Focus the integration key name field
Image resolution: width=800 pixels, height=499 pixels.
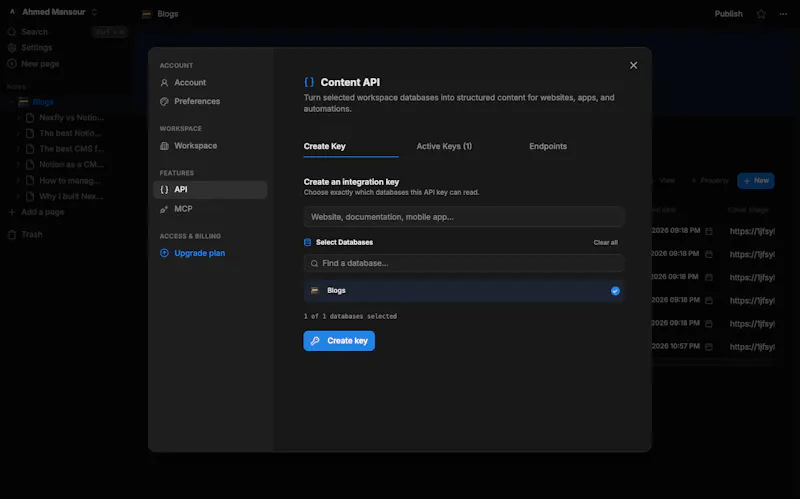pyautogui.click(x=463, y=217)
